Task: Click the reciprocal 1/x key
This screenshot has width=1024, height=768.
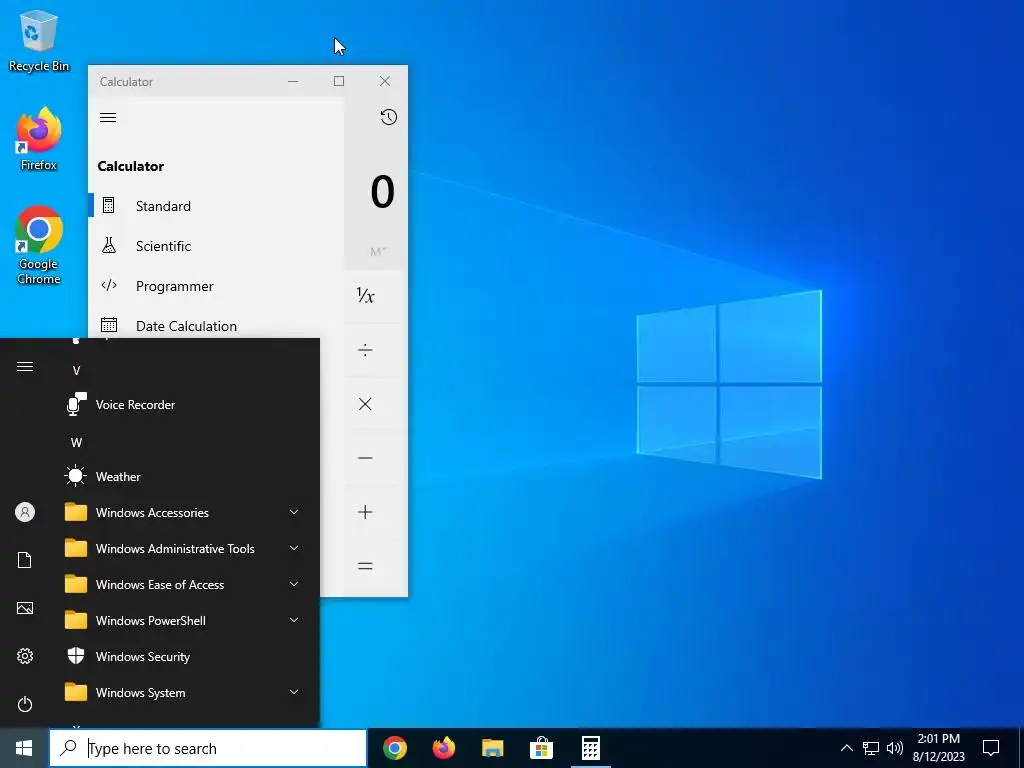Action: click(x=365, y=296)
